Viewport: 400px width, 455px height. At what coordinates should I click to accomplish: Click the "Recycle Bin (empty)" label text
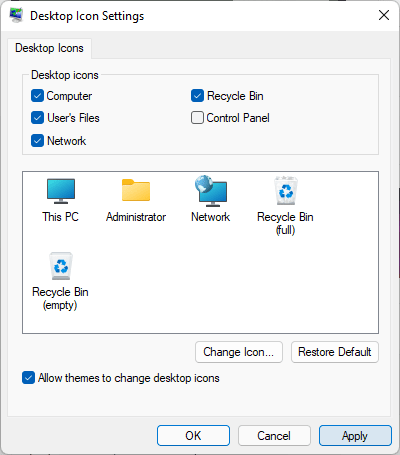coord(60,298)
